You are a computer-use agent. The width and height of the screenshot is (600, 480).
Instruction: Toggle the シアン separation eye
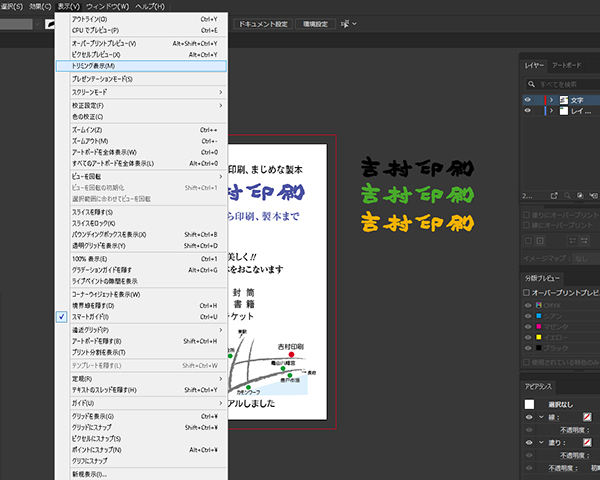[x=528, y=316]
